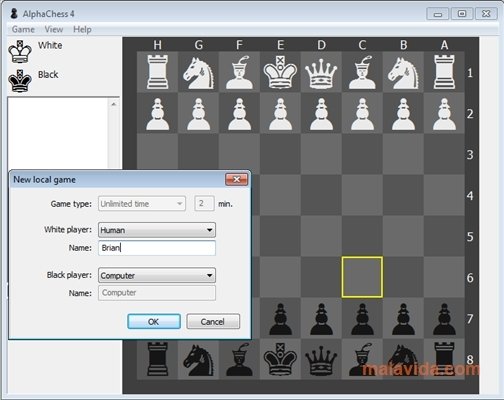504x400 pixels.
Task: Select the black king on E8
Action: coord(280,359)
